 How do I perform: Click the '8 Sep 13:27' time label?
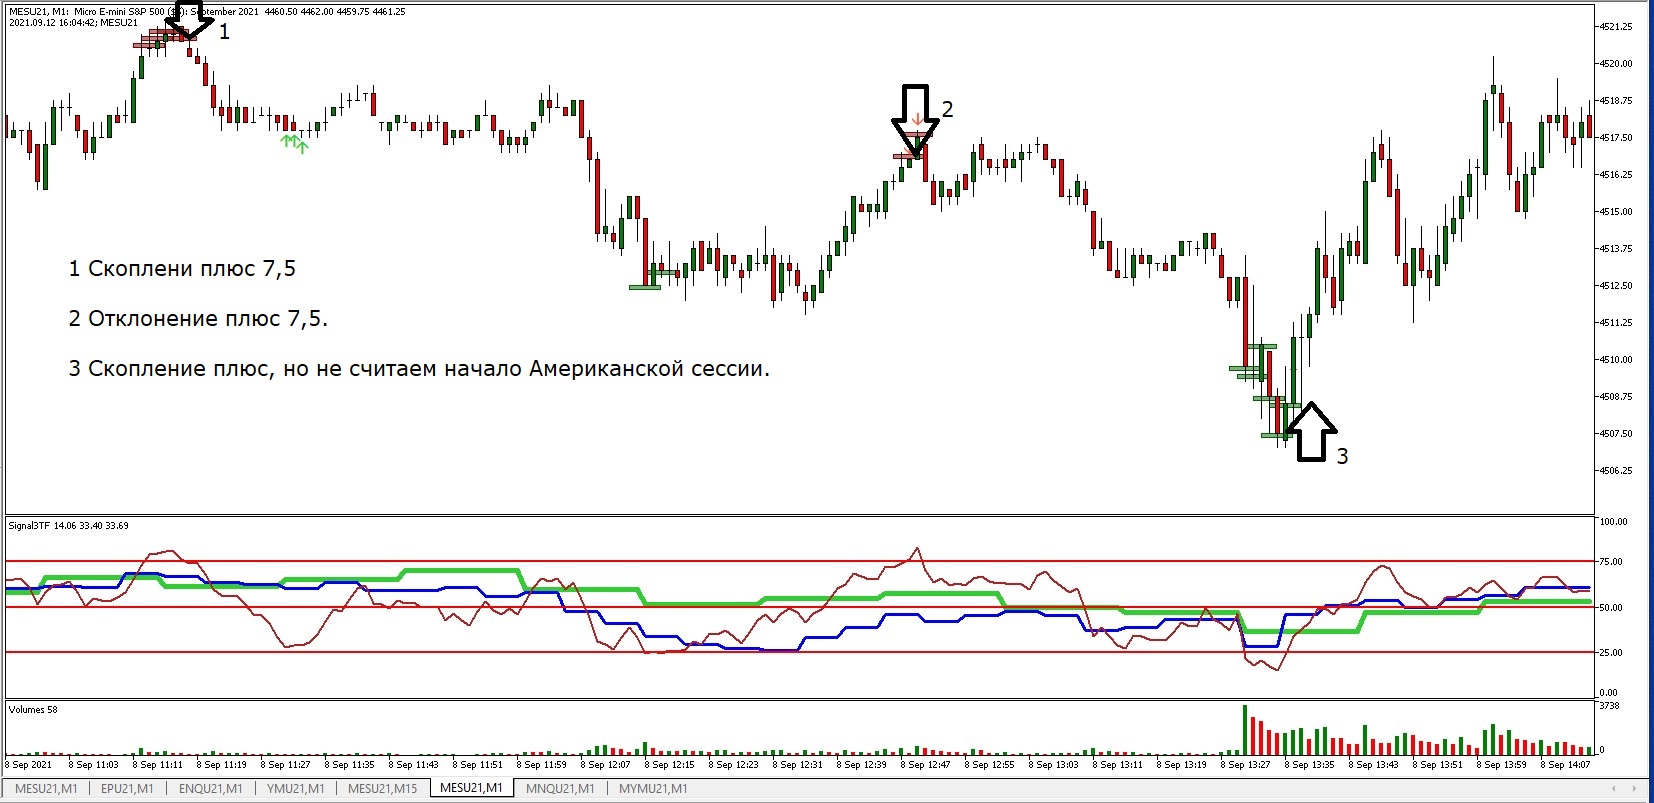point(1246,765)
